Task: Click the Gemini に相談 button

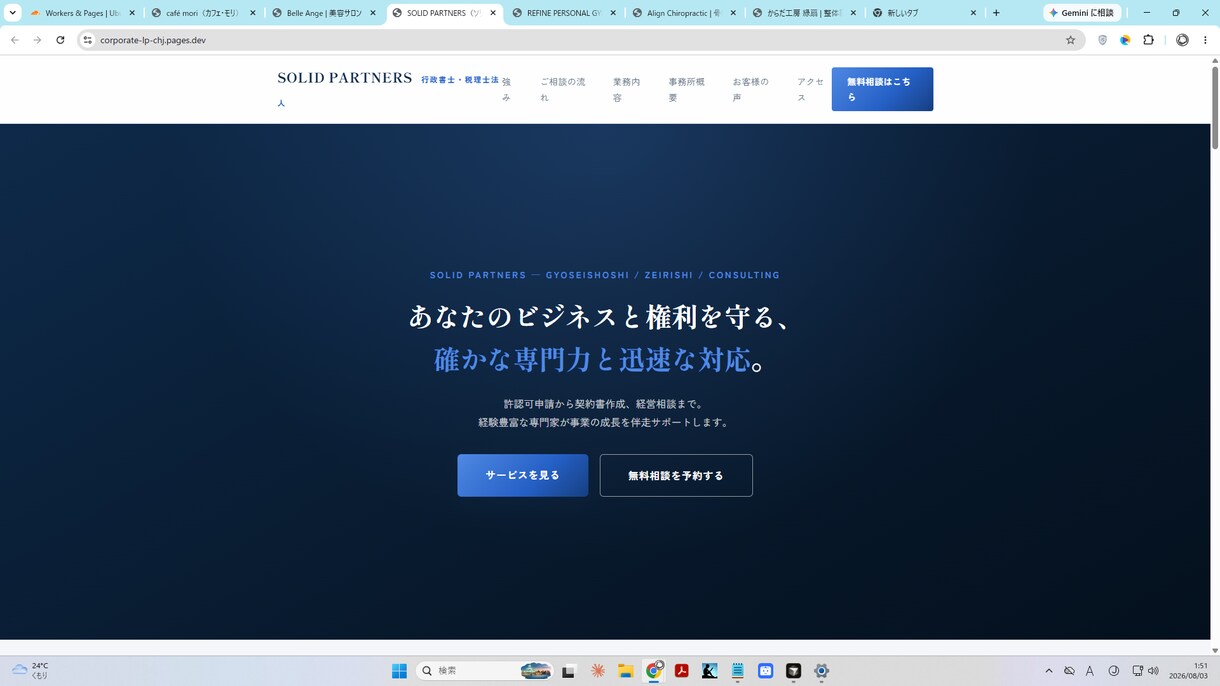Action: coord(1082,13)
